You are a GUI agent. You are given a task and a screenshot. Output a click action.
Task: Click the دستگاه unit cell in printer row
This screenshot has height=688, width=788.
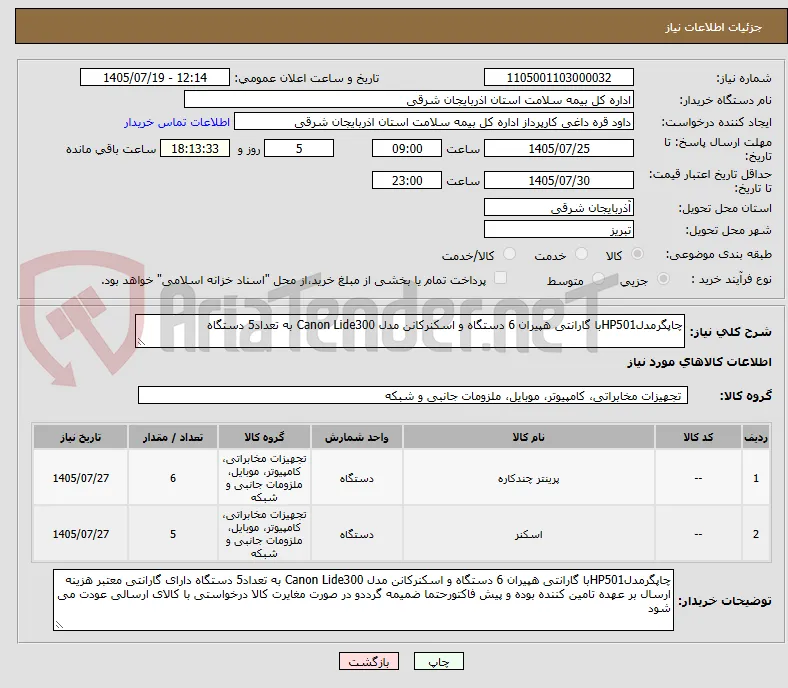(356, 477)
